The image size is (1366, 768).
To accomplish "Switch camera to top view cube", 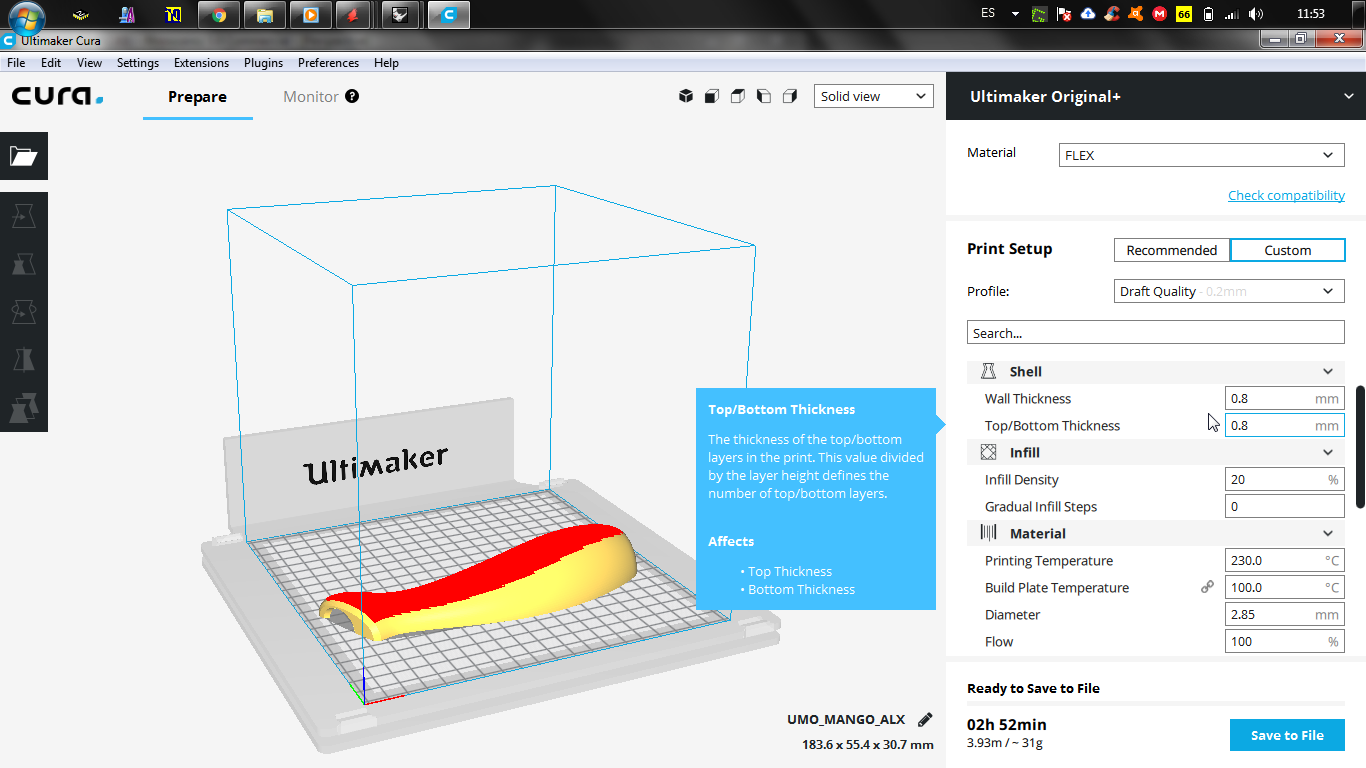I will [x=738, y=96].
